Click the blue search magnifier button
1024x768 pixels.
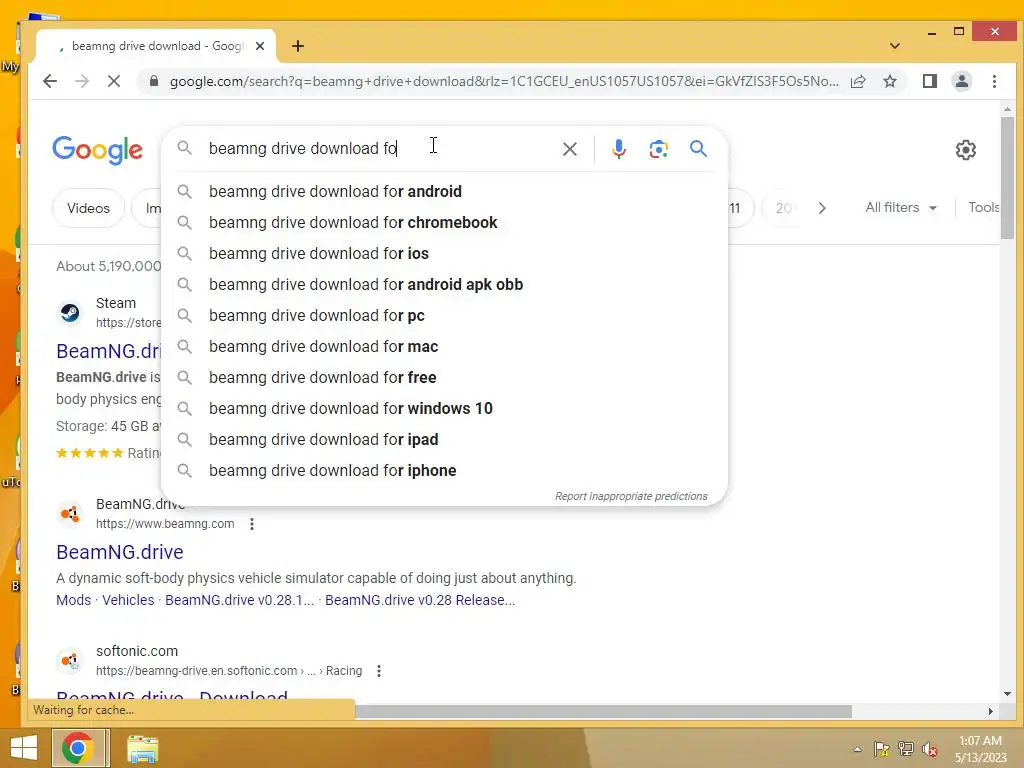698,149
